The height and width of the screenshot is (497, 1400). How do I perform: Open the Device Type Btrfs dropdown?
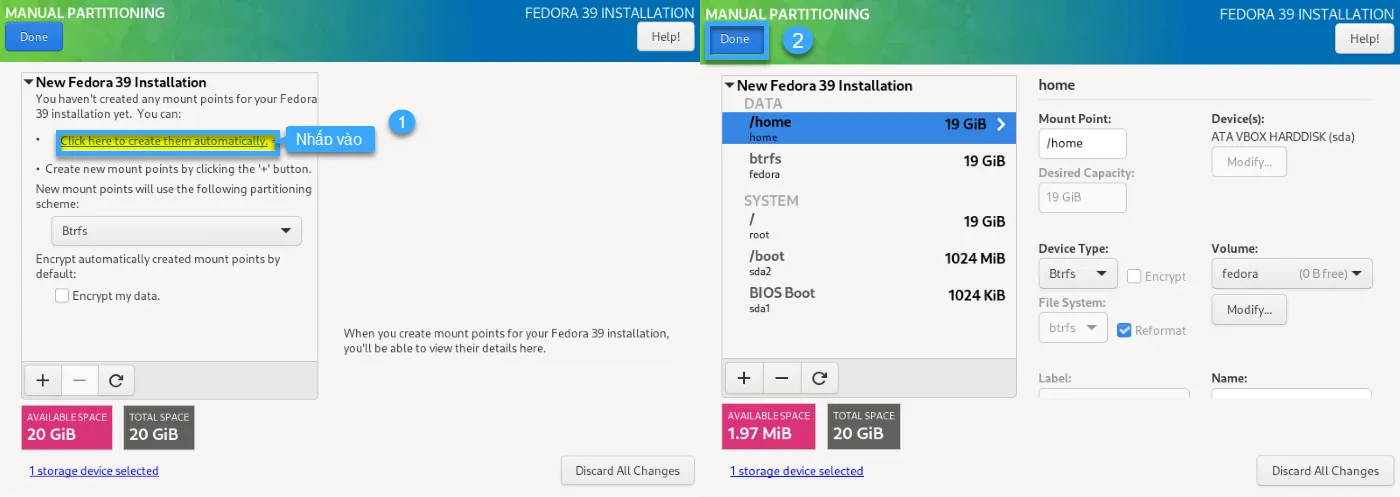click(x=1078, y=273)
